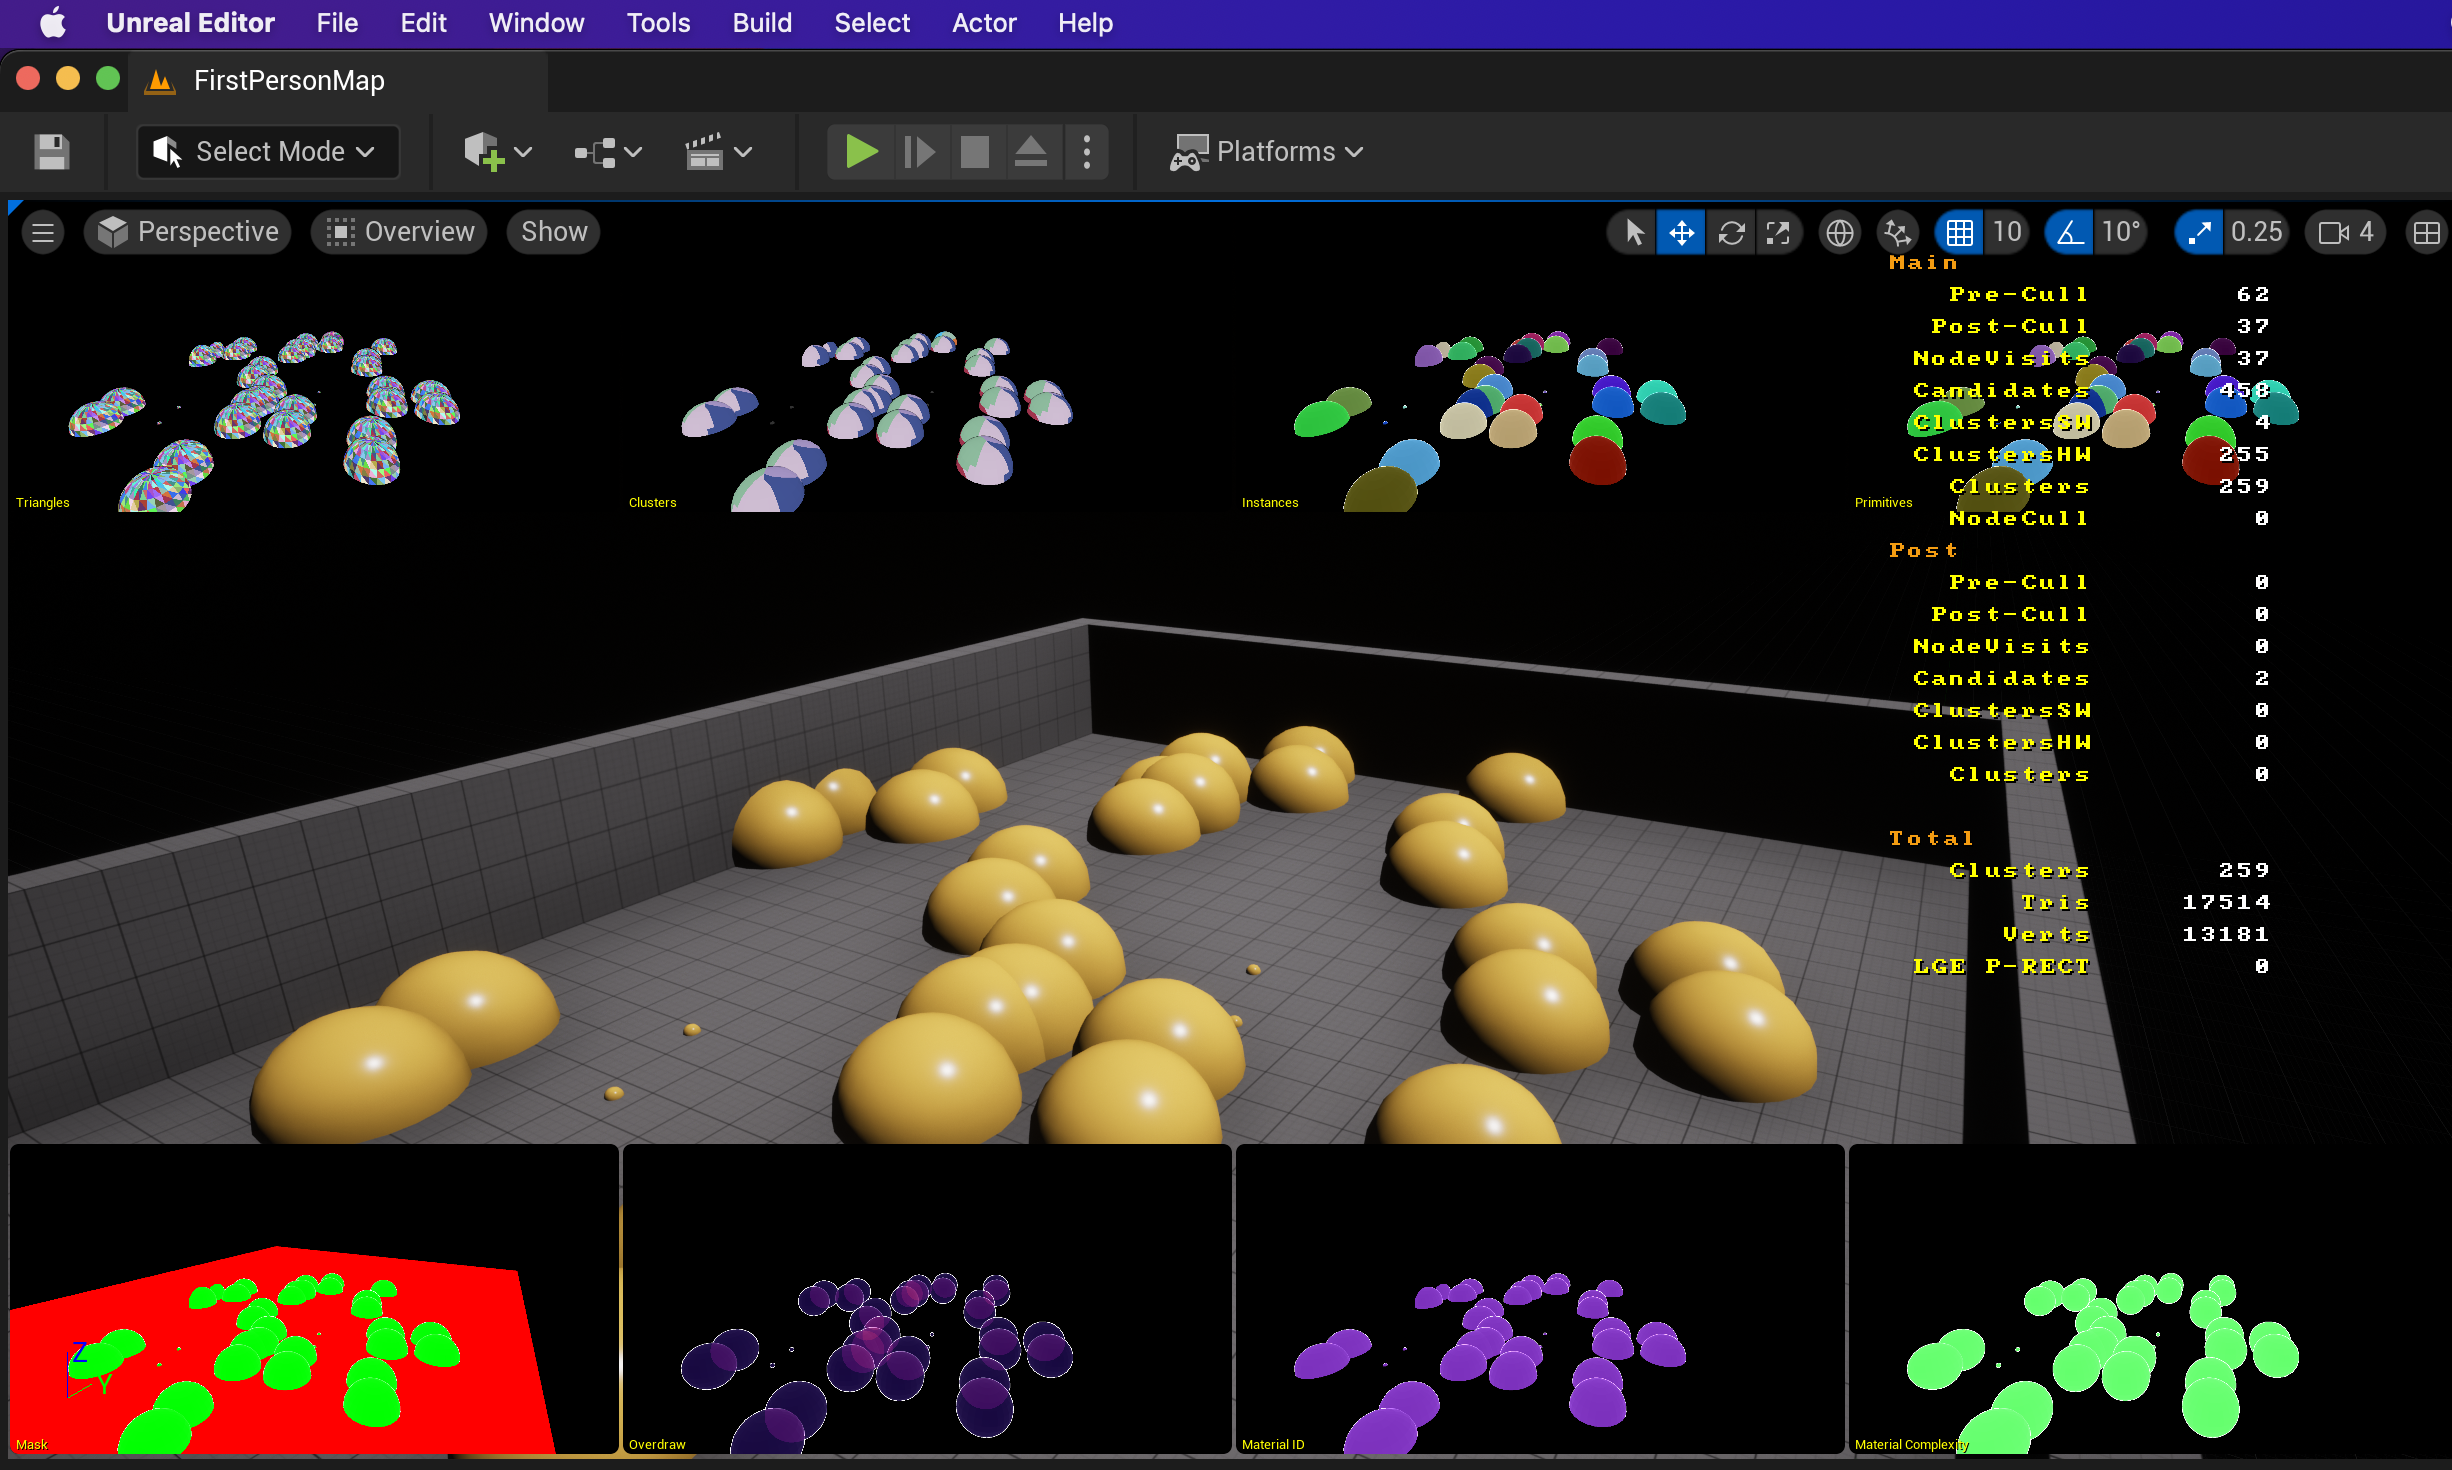Open the Perspective view type dropdown
The image size is (2452, 1470).
coord(189,232)
